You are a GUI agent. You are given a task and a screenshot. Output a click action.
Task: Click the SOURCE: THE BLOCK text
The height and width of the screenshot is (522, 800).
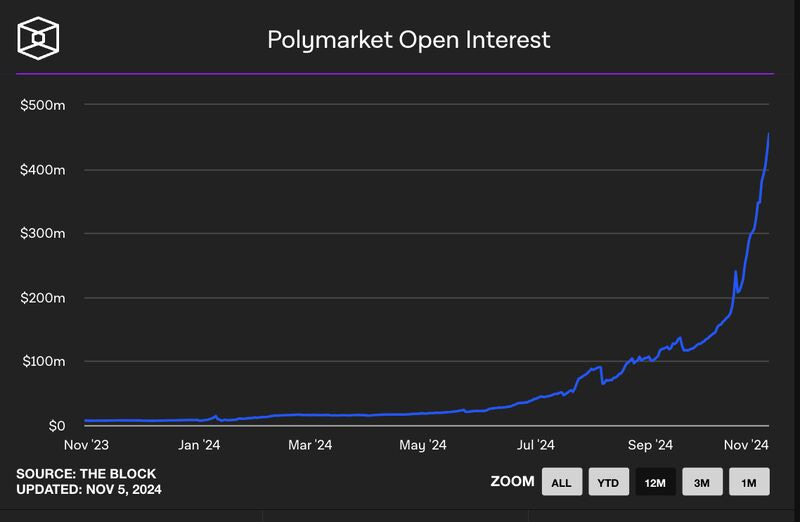[x=86, y=474]
